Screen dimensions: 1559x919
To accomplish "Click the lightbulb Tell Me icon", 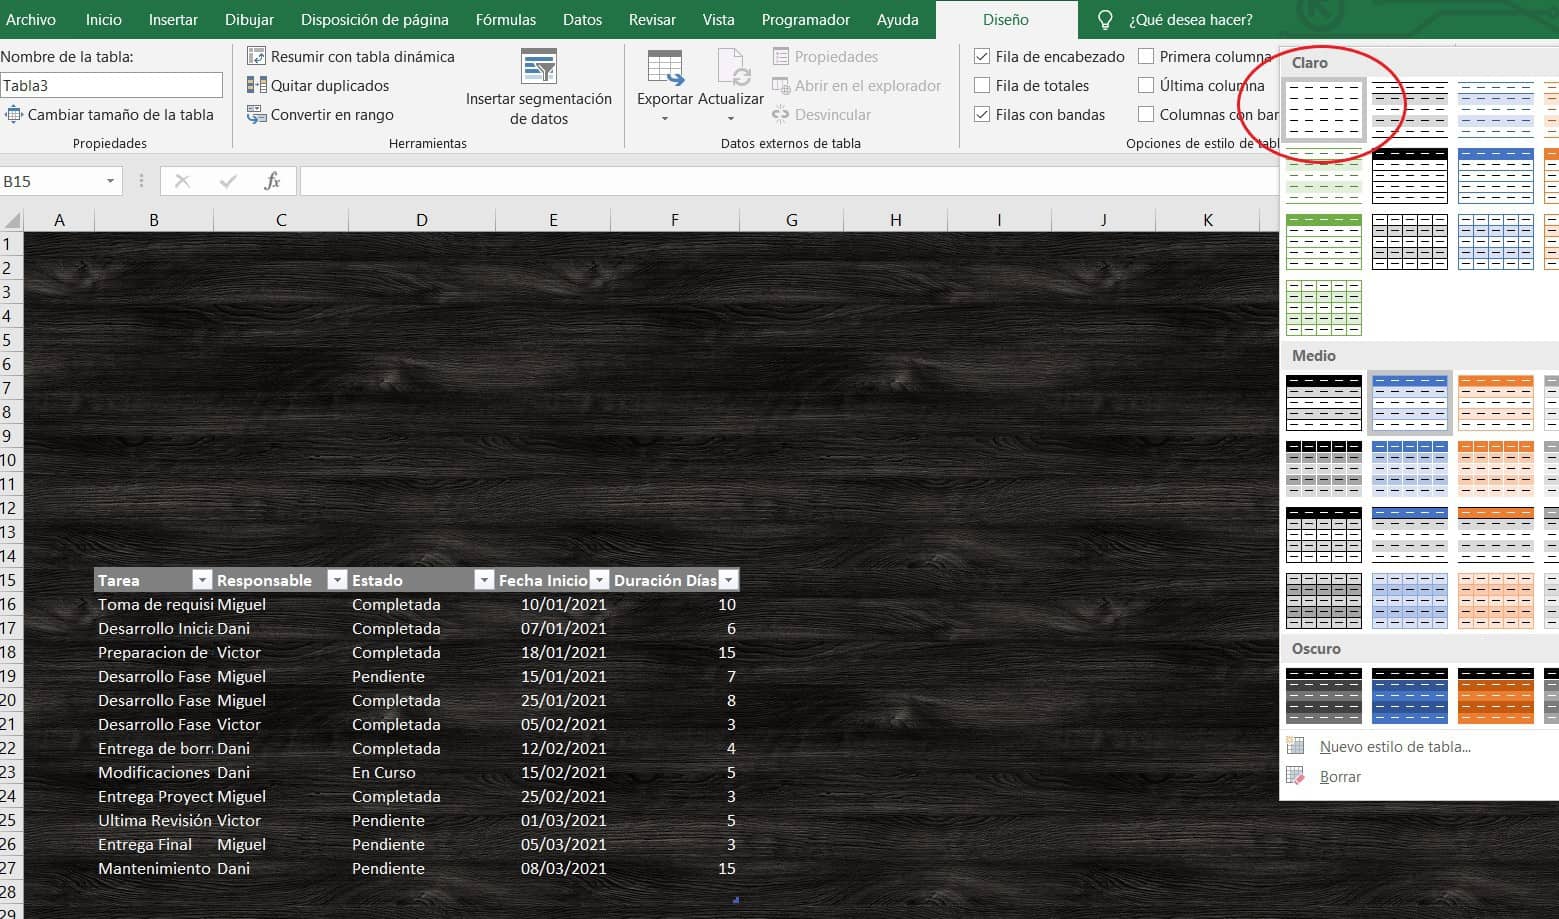I will tap(1105, 20).
